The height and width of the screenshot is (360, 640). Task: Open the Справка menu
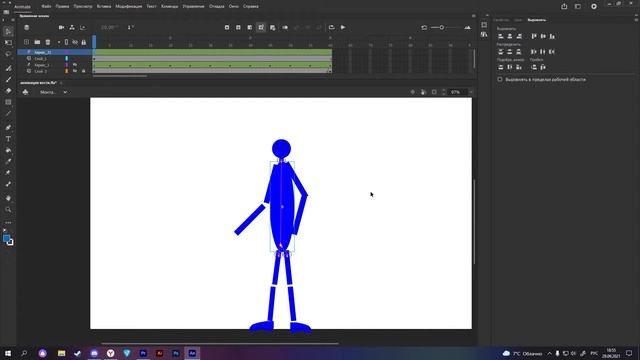pos(251,7)
